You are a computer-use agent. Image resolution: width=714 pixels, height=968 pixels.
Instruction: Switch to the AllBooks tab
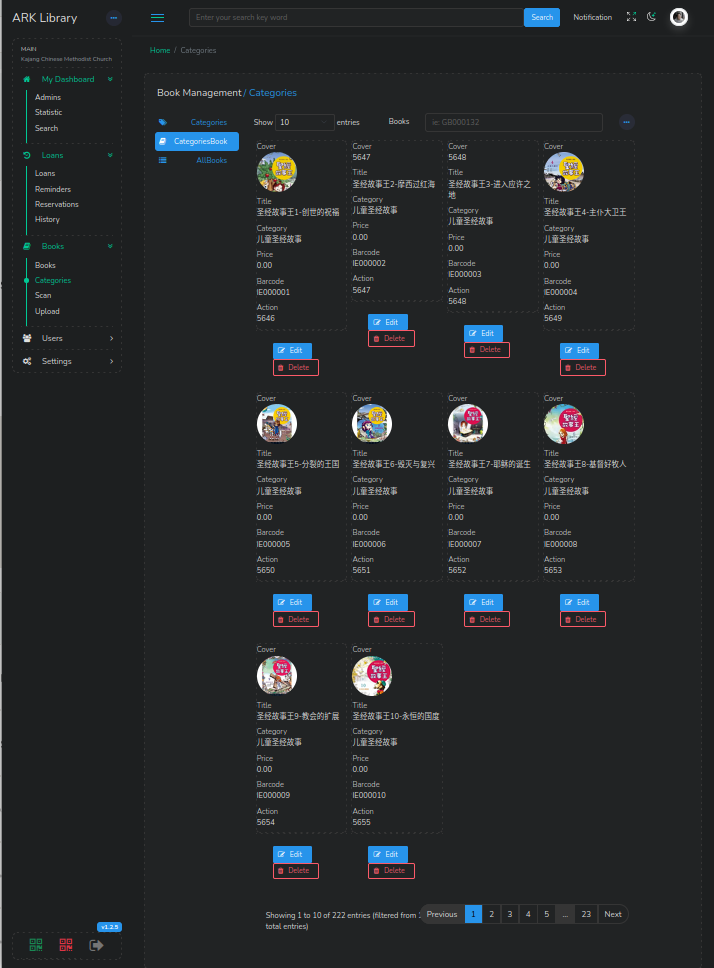pos(211,160)
